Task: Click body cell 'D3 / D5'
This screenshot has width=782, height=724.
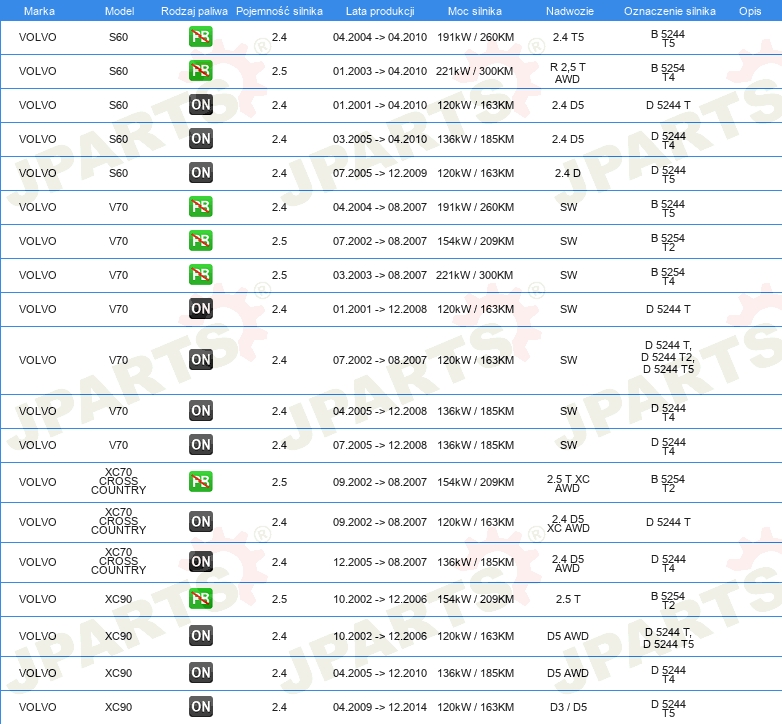Action: point(568,707)
